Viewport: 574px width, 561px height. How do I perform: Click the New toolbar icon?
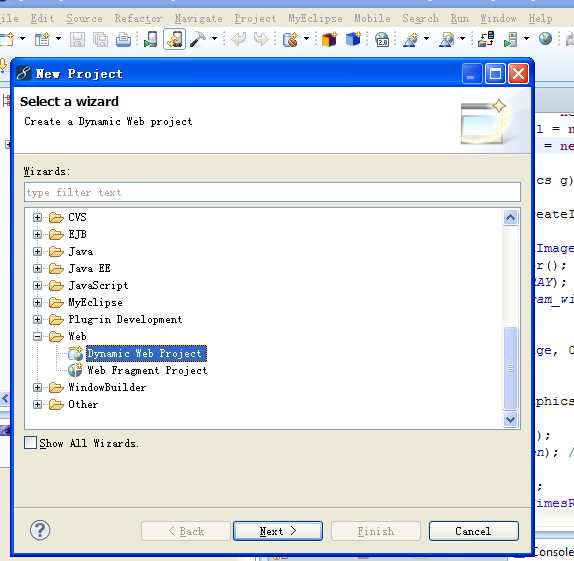[x=7, y=39]
